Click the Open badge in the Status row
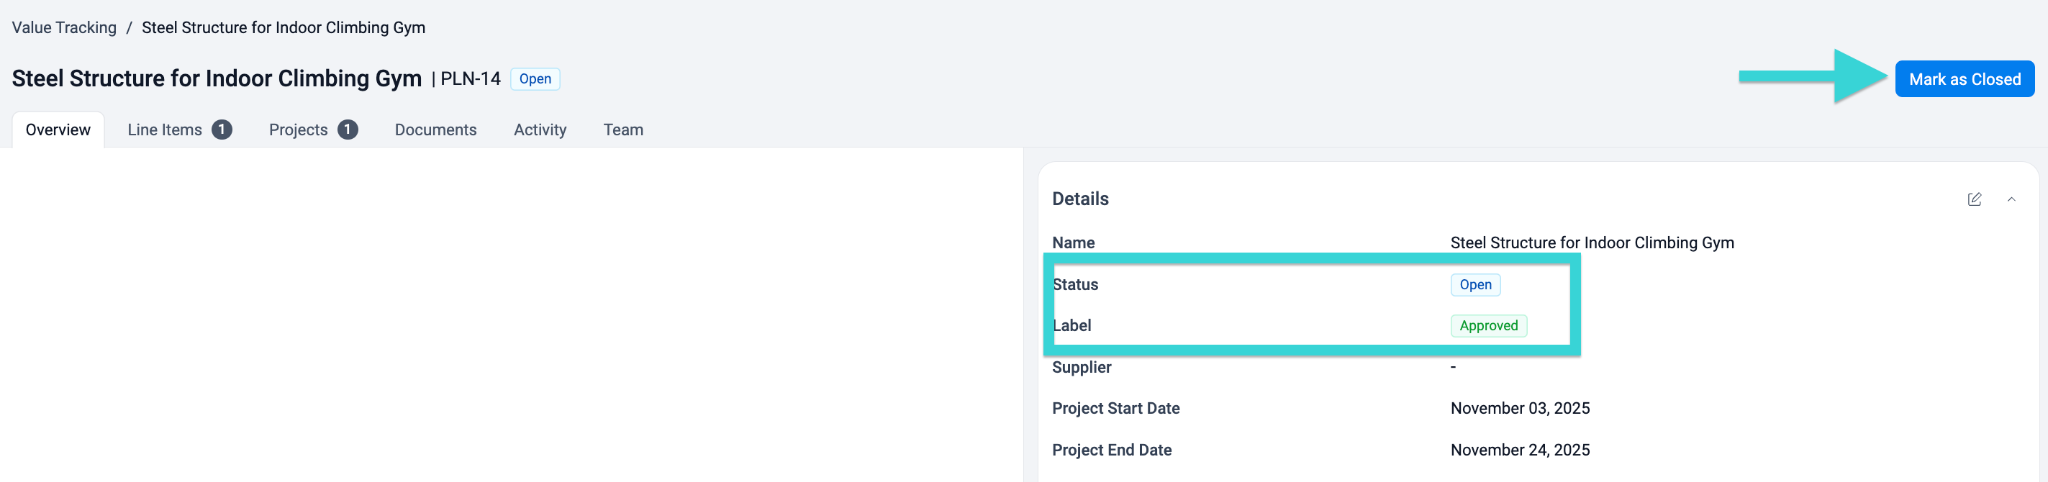This screenshot has width=2048, height=482. tap(1475, 285)
